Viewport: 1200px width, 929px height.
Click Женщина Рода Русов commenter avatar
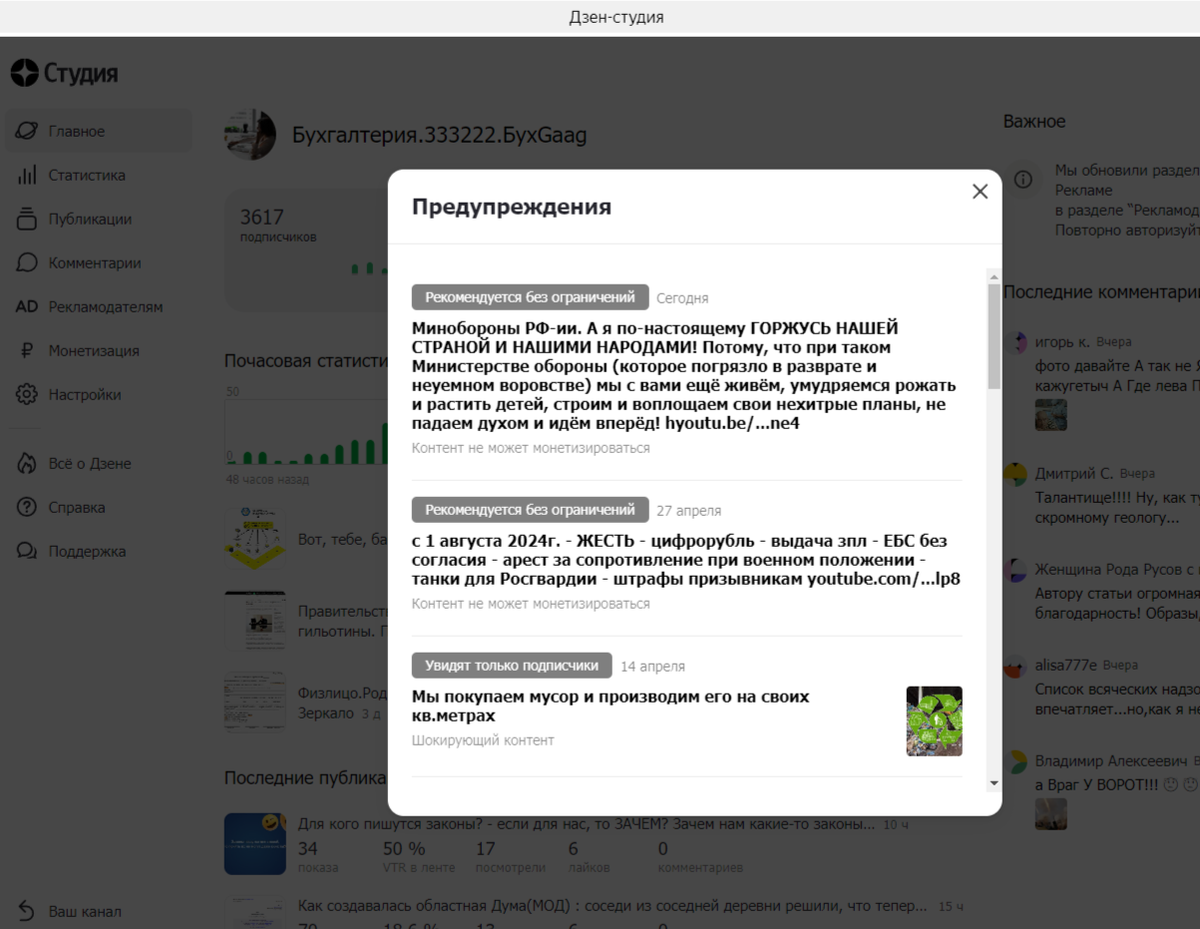(x=1016, y=570)
